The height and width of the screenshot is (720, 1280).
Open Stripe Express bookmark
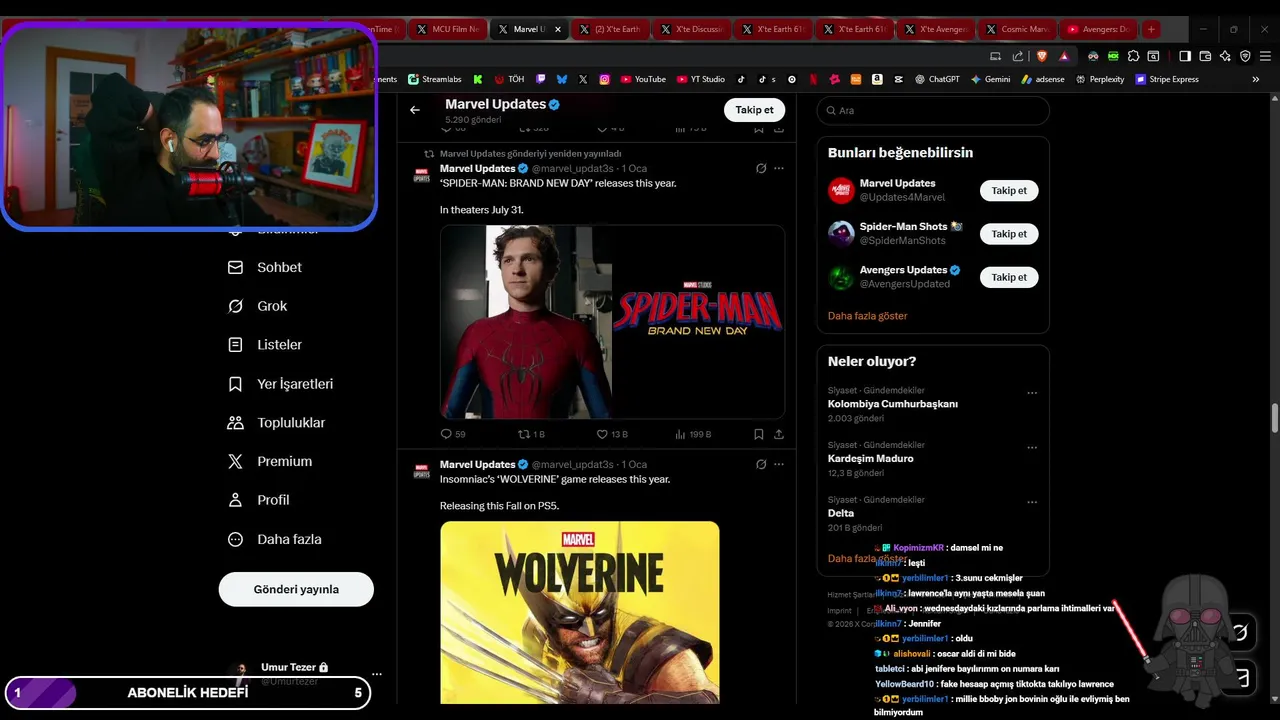click(x=1167, y=79)
